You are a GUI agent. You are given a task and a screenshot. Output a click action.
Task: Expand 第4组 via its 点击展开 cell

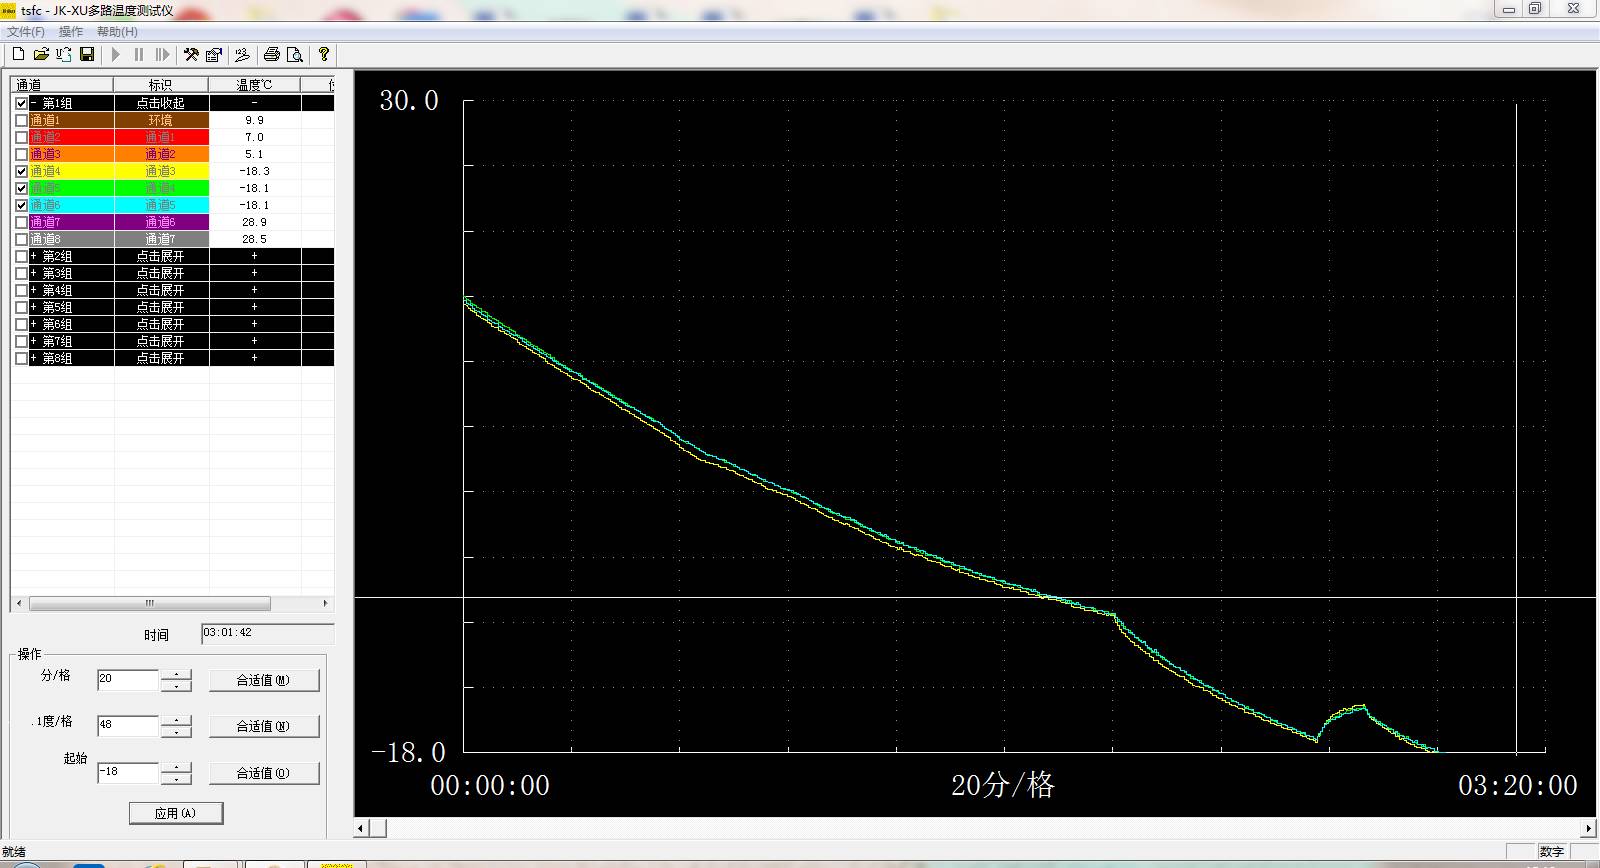point(161,290)
